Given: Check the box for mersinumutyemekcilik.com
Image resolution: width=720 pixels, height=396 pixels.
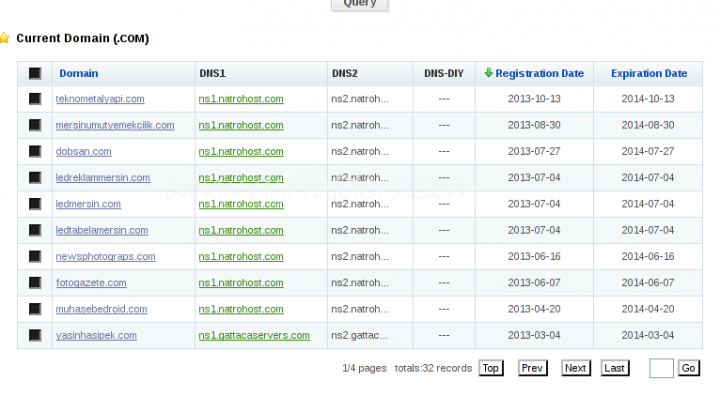Looking at the screenshot, I should [x=35, y=125].
